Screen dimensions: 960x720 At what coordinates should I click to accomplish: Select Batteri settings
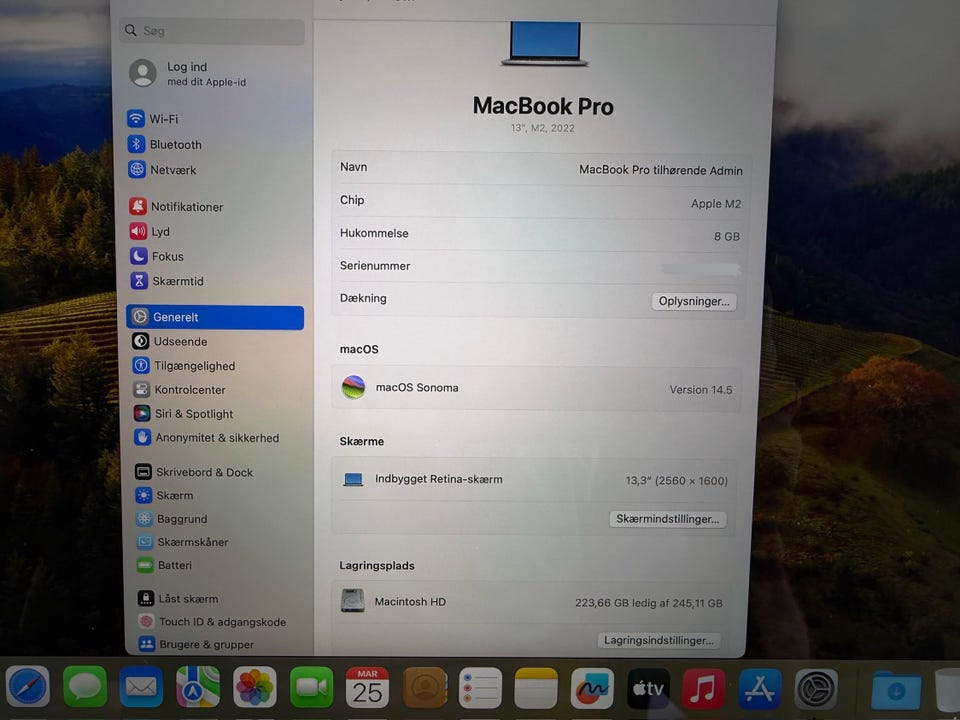[x=165, y=565]
